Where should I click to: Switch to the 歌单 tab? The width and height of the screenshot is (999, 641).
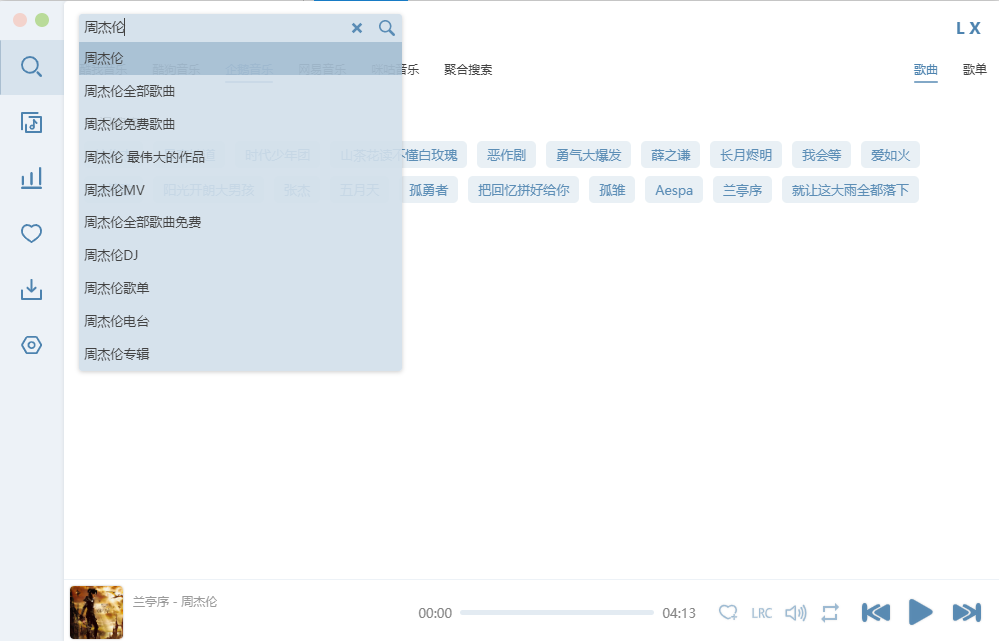point(974,70)
